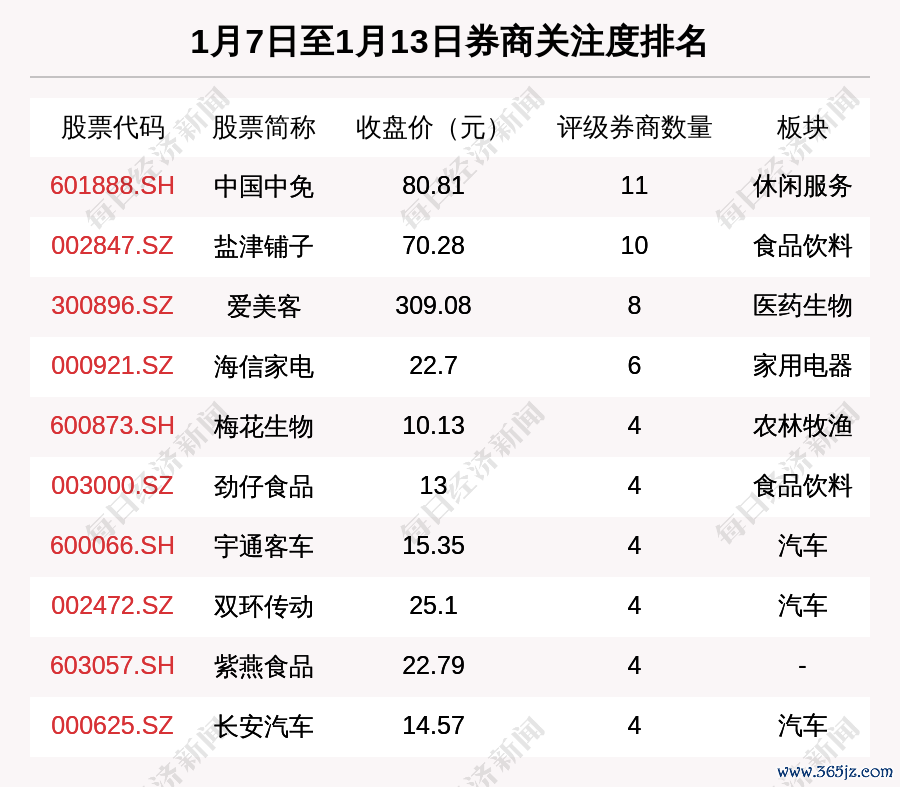Click closing price 309.08

(x=433, y=305)
